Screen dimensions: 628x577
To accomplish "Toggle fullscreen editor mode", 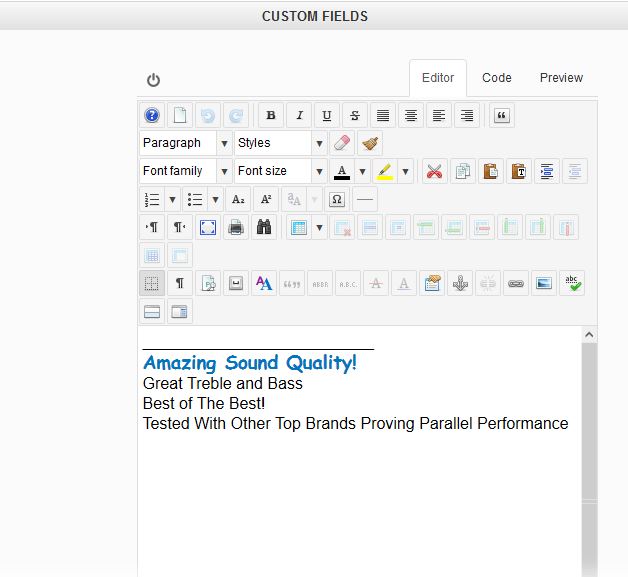I will (208, 227).
